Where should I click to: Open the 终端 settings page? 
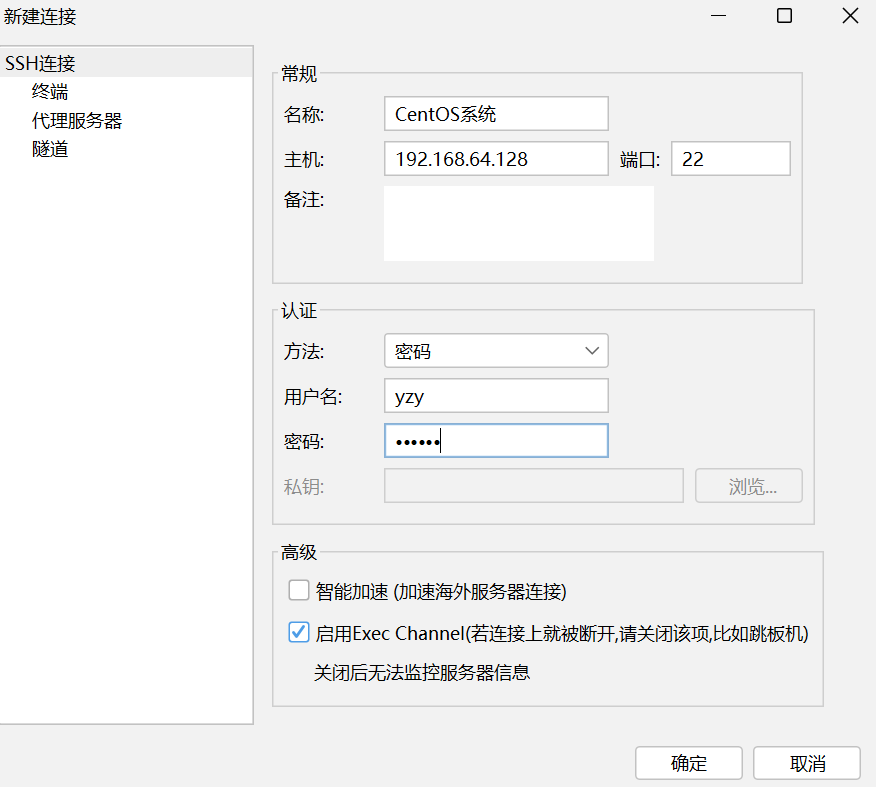(50, 92)
